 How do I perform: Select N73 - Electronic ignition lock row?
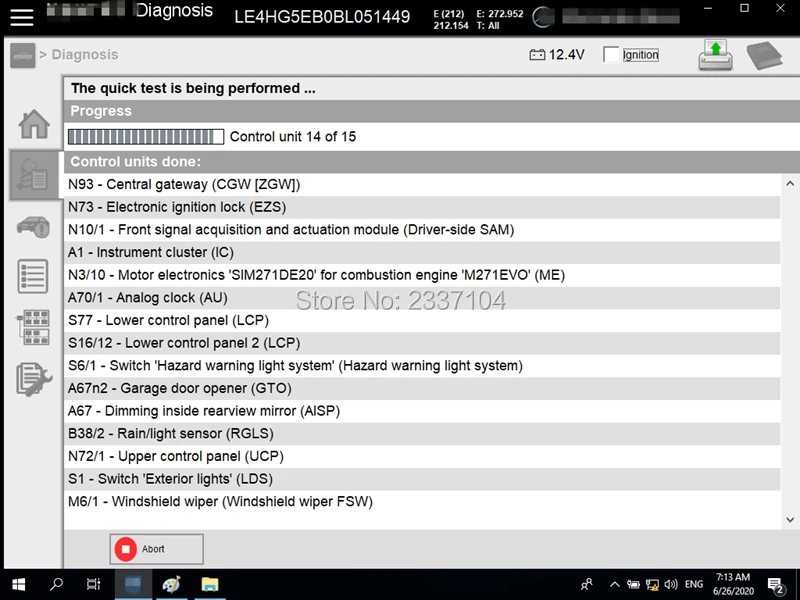coord(422,207)
